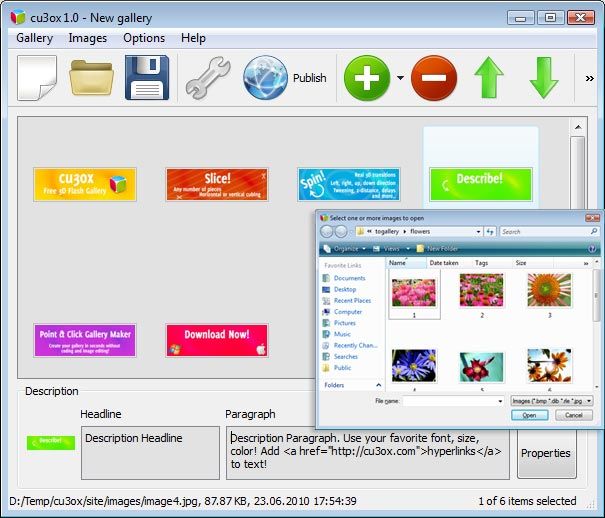Image resolution: width=605 pixels, height=518 pixels.
Task: Open Recent Places in Favorite Links
Action: click(x=347, y=300)
